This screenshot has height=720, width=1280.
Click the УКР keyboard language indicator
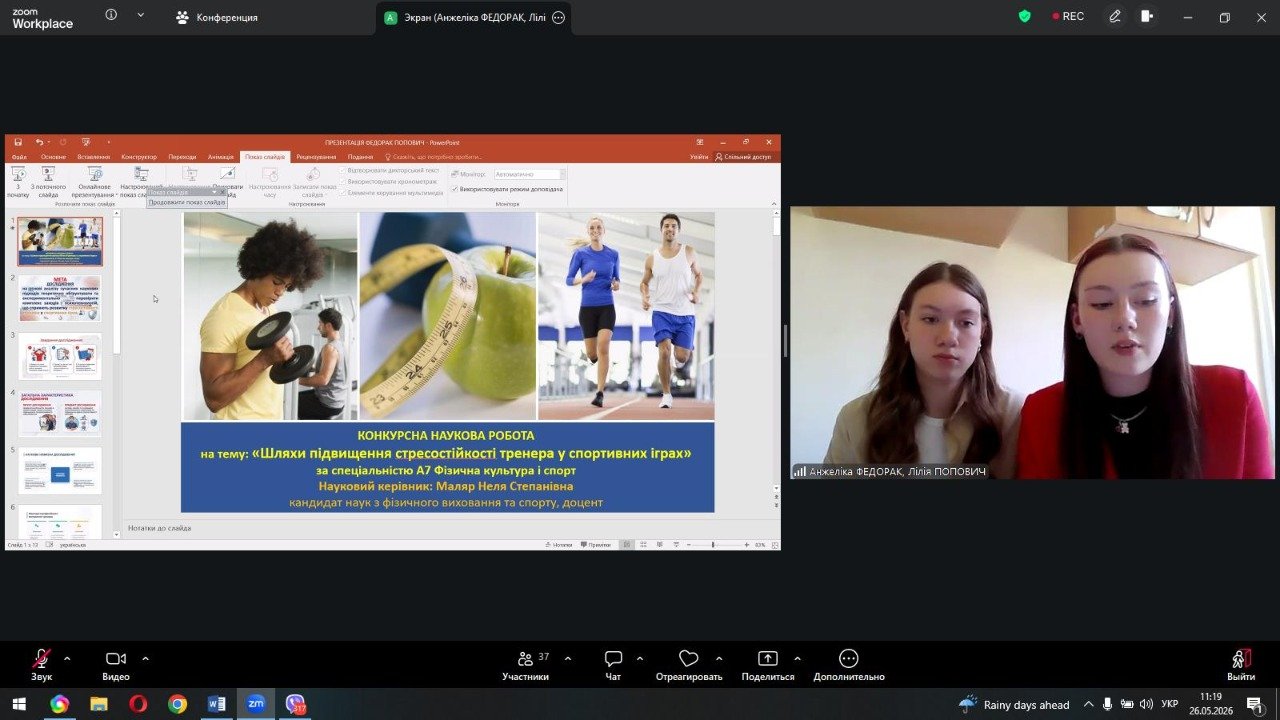1169,704
